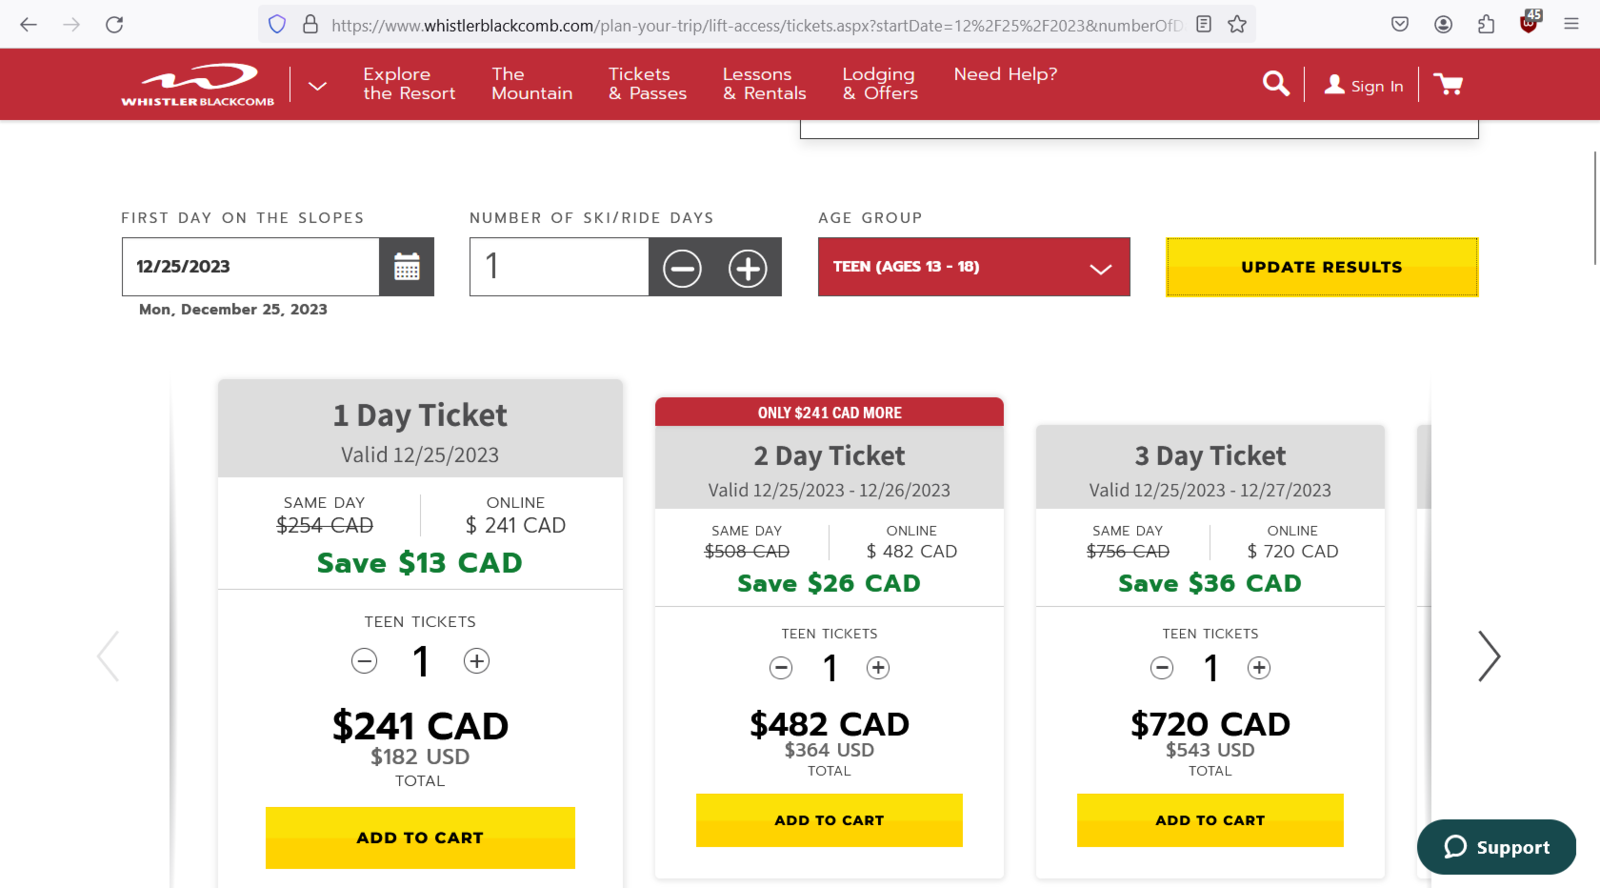This screenshot has height=888, width=1600.
Task: Decrease number of ski/ride days
Action: pos(682,268)
